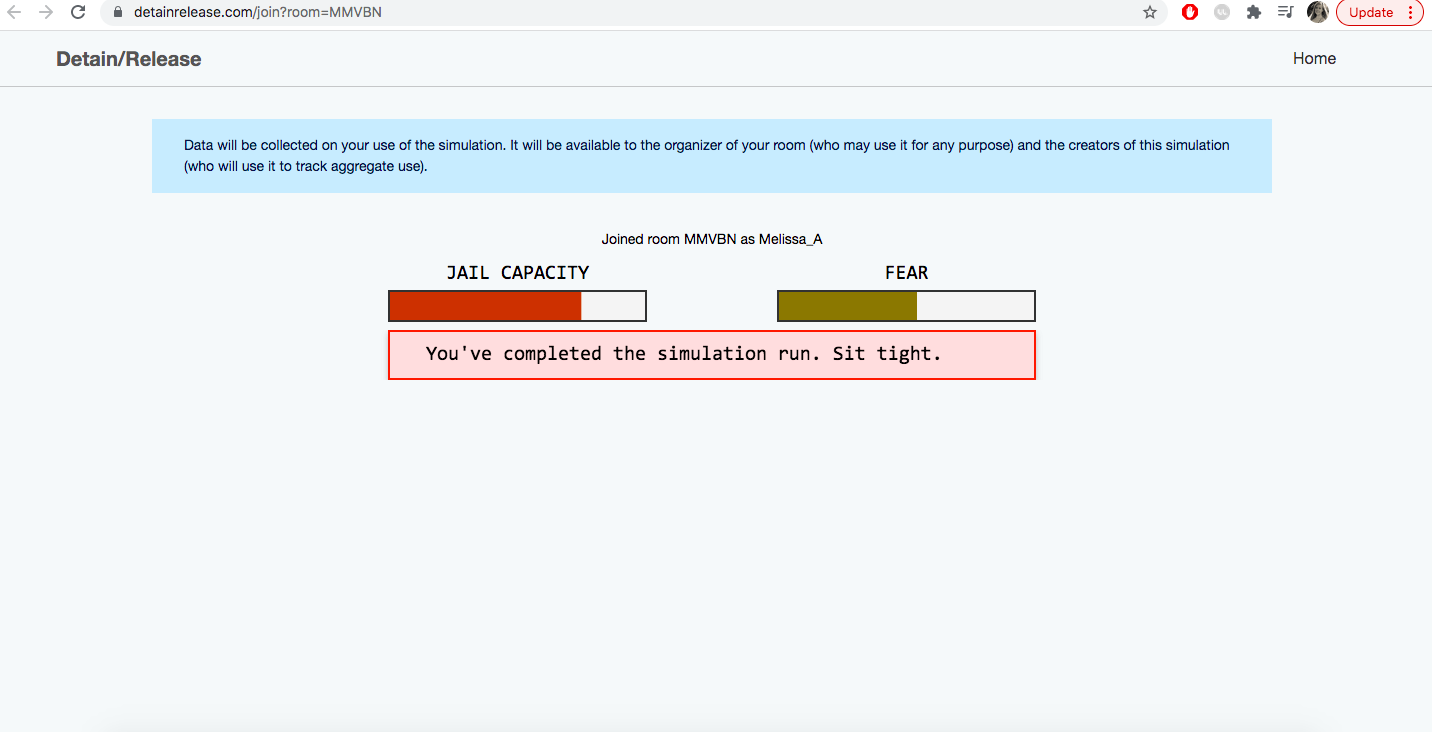This screenshot has height=732, width=1432.
Task: Reload the page with the refresh icon
Action: 78,13
